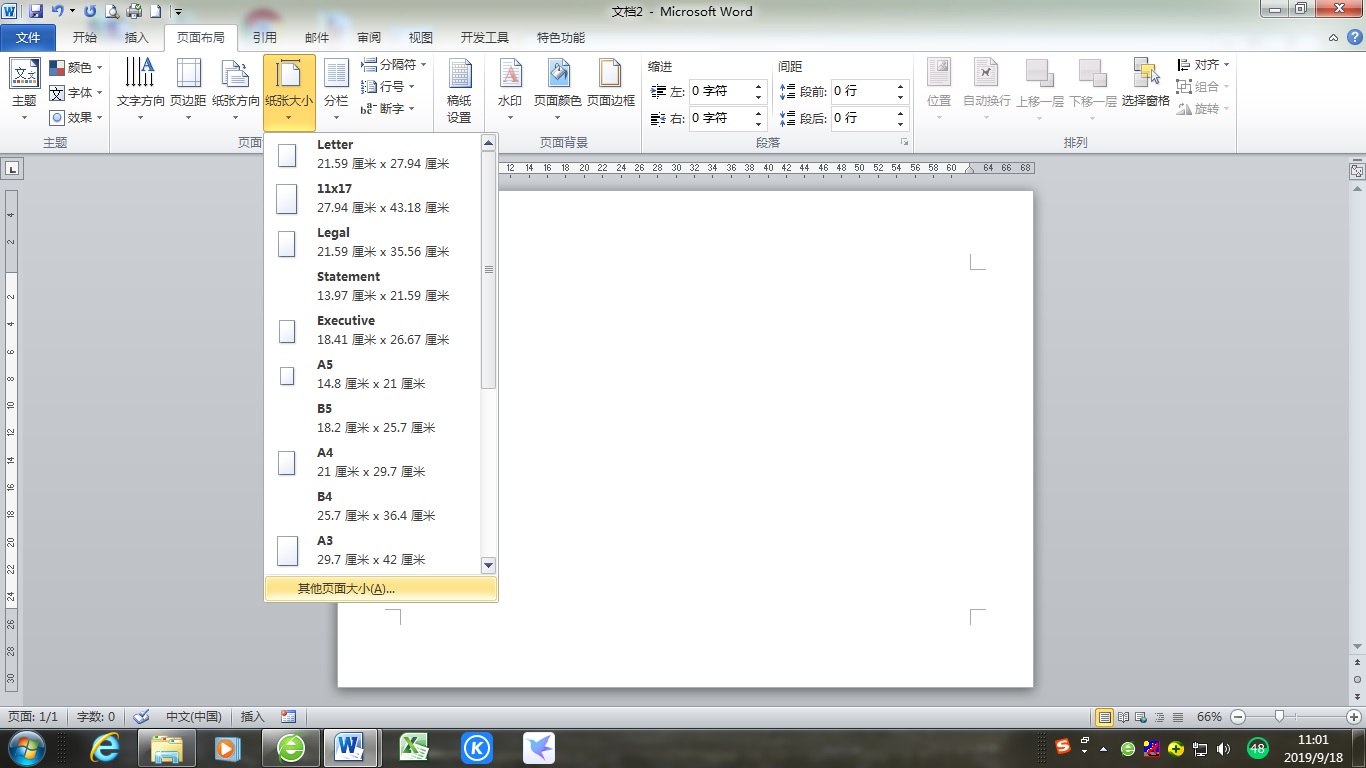Open the 文件 file tab
The width and height of the screenshot is (1366, 768).
click(29, 38)
